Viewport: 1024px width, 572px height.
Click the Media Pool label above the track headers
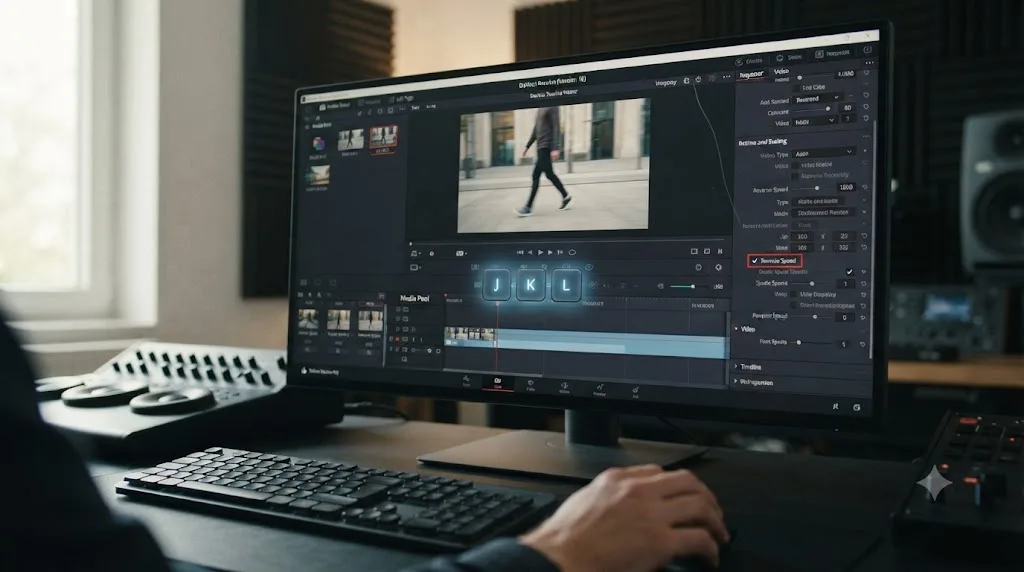point(415,298)
